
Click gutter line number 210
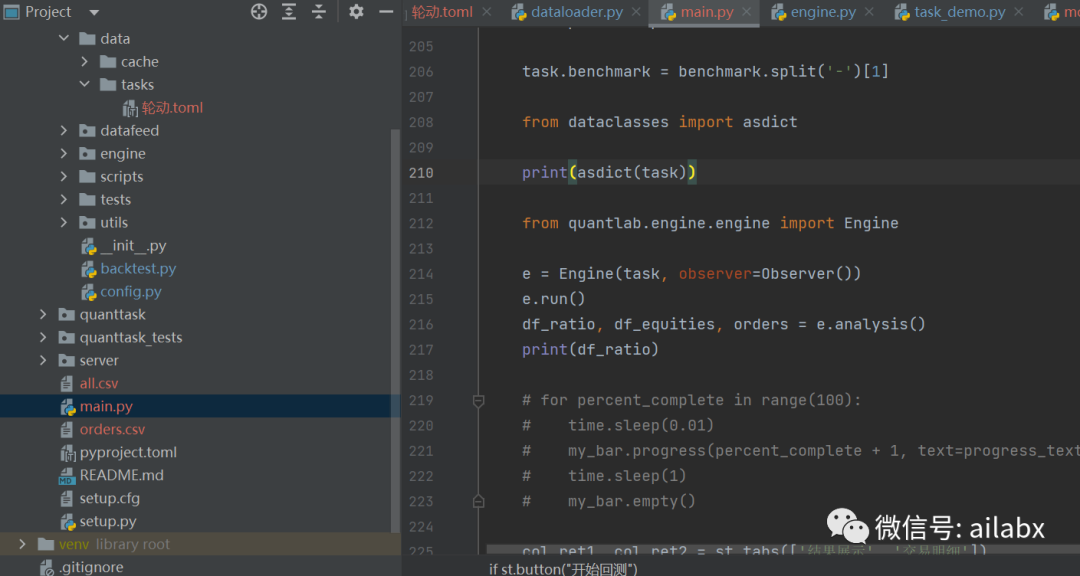point(421,173)
